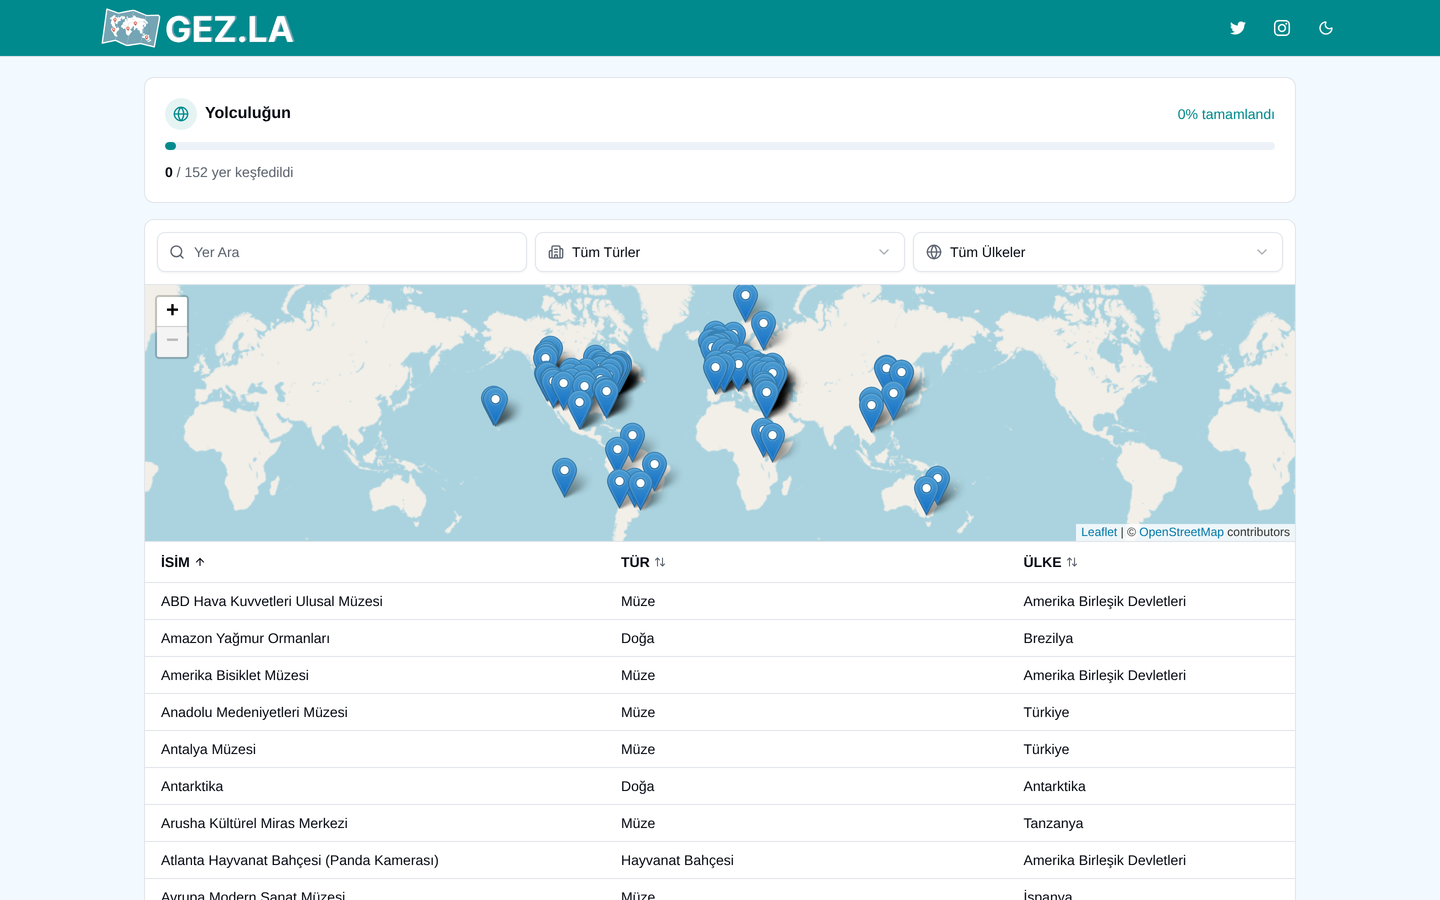
Task: Open the Tüm Ülkeler dropdown
Action: coord(1098,252)
